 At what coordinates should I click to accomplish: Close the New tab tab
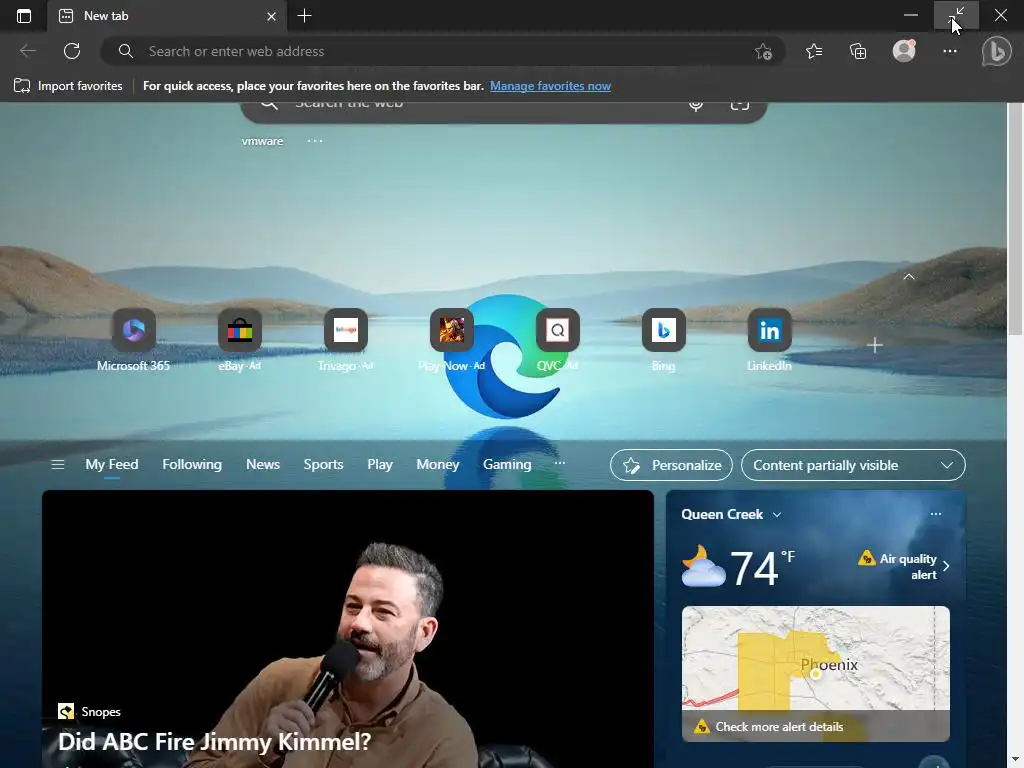pos(272,16)
